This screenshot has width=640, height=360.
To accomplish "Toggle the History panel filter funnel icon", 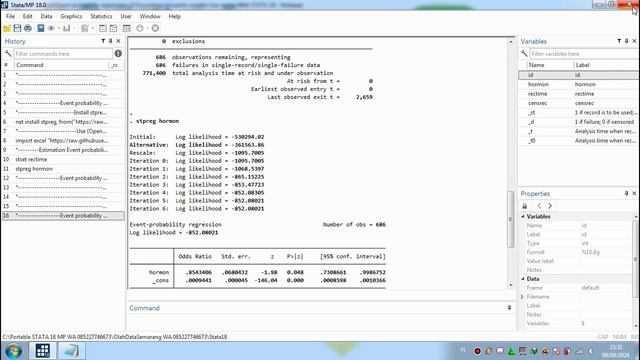I will click(103, 41).
